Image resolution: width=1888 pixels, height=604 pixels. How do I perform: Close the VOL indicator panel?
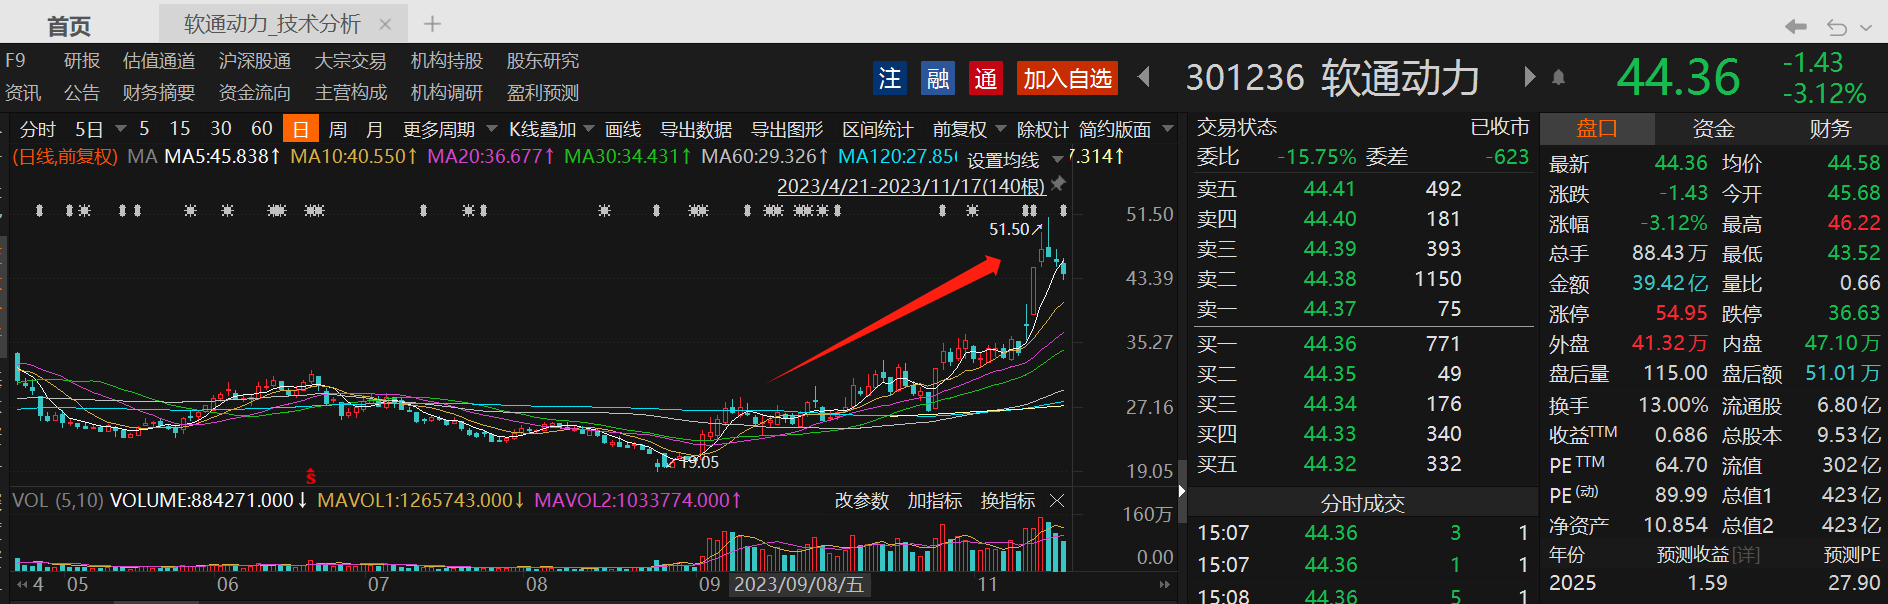1057,500
